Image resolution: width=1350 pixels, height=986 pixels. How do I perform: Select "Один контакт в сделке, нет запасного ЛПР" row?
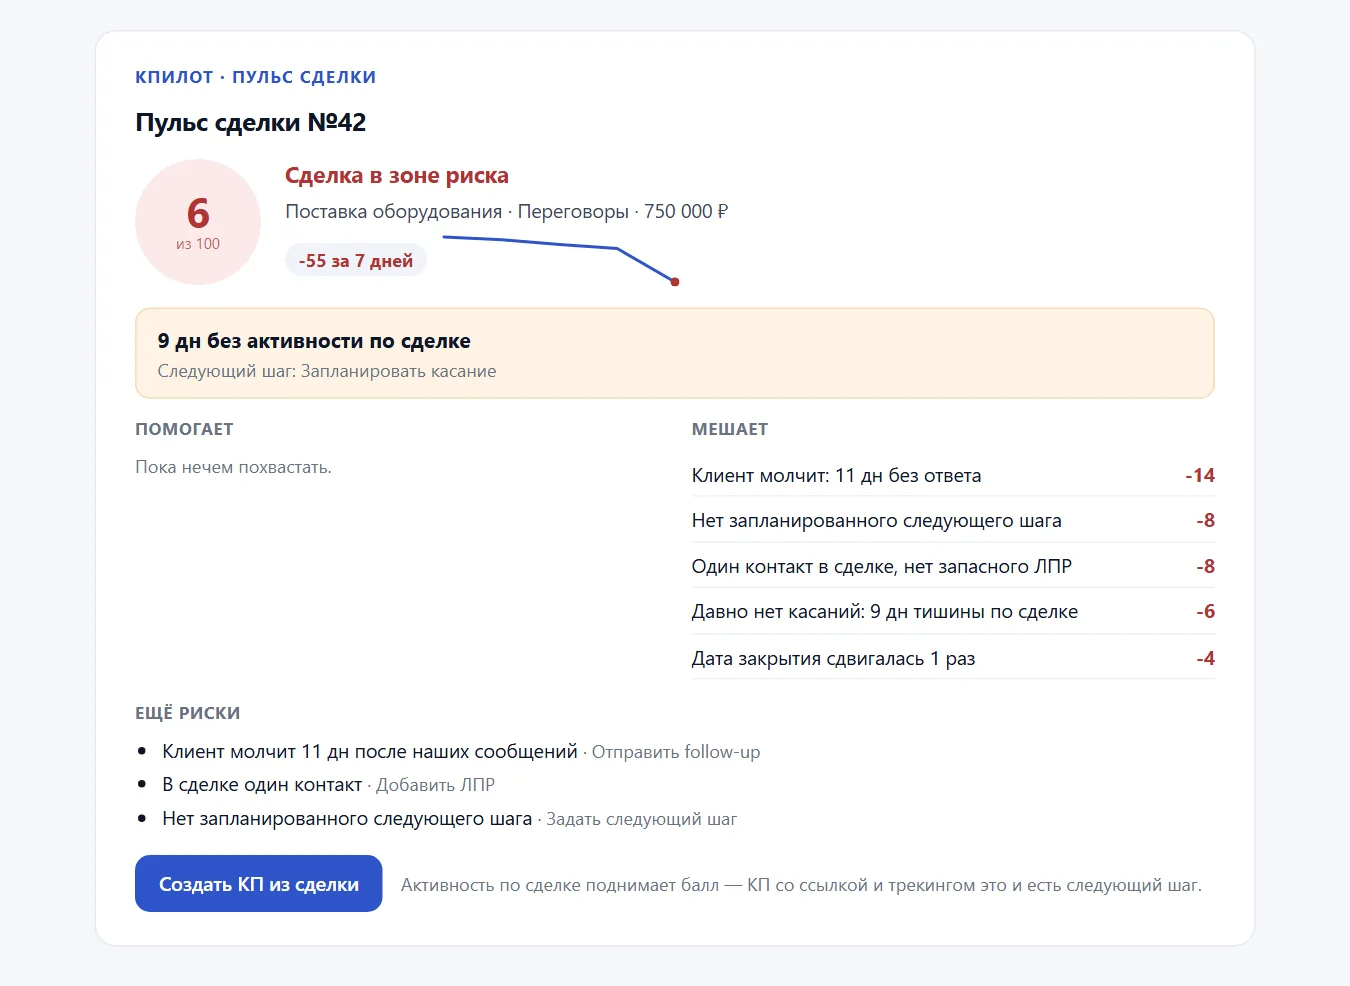953,566
